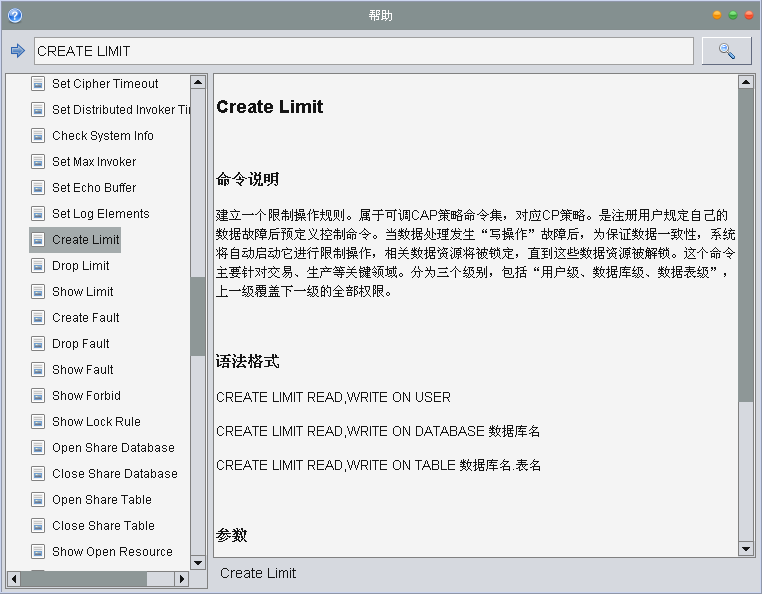The image size is (762, 594).
Task: Click the CREATE LIMIT READ,WRITE ON USER line
Action: click(333, 397)
